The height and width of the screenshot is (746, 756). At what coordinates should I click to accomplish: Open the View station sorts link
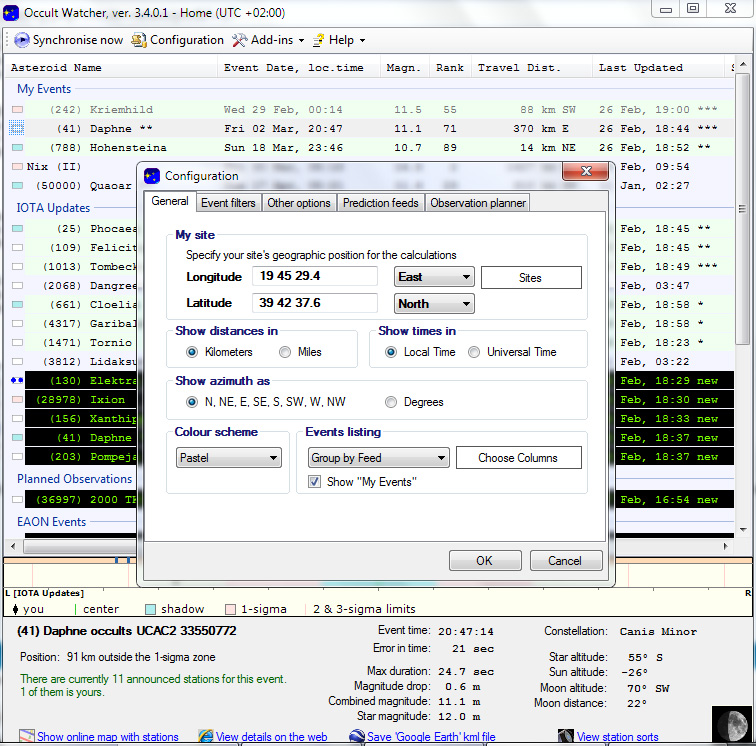pyautogui.click(x=618, y=737)
